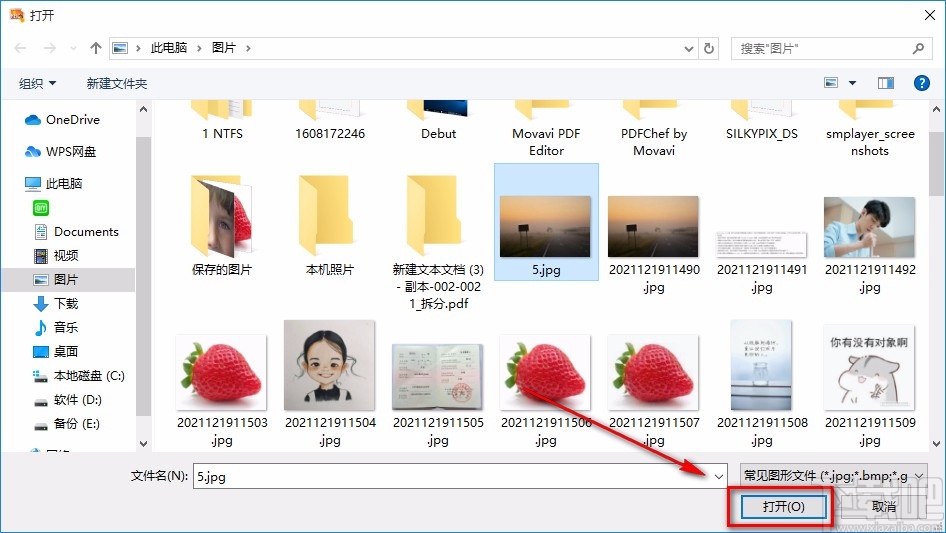Open 下载 folder in sidebar

(56, 304)
